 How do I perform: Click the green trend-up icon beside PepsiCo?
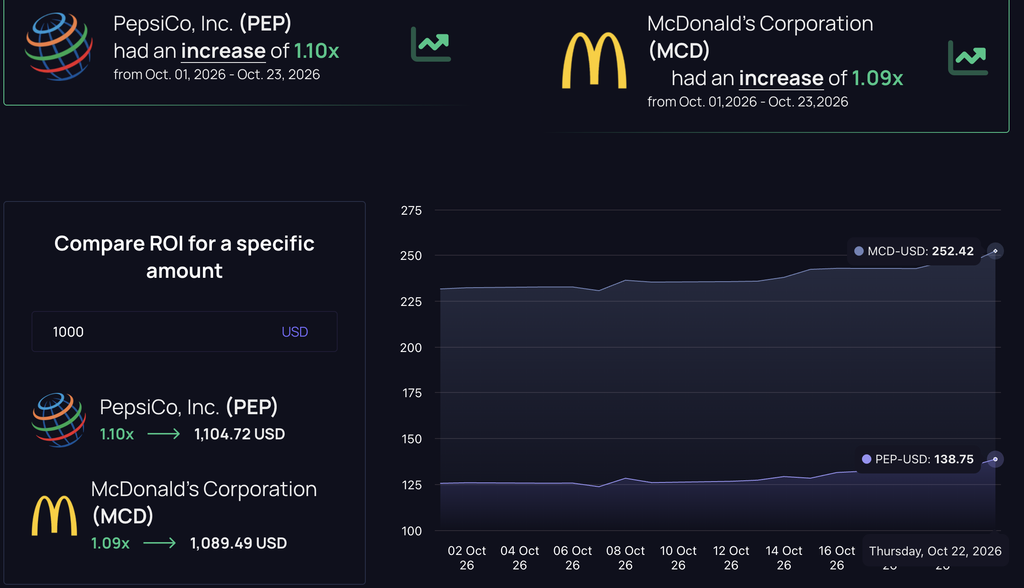(x=430, y=44)
